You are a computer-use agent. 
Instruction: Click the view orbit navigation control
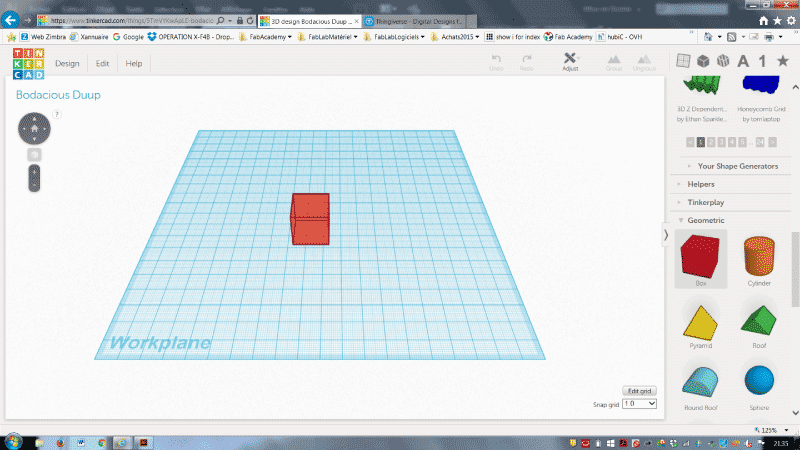[34, 129]
